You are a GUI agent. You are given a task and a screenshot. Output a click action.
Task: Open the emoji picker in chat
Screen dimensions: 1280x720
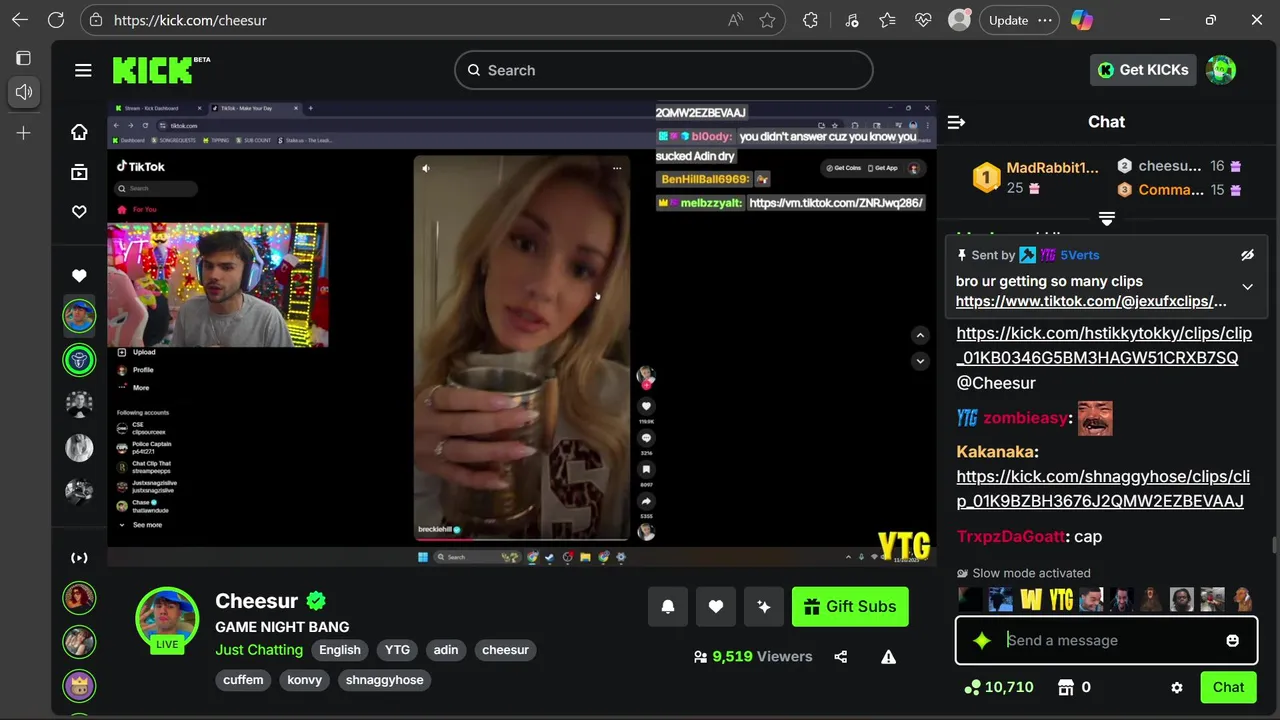click(1232, 641)
